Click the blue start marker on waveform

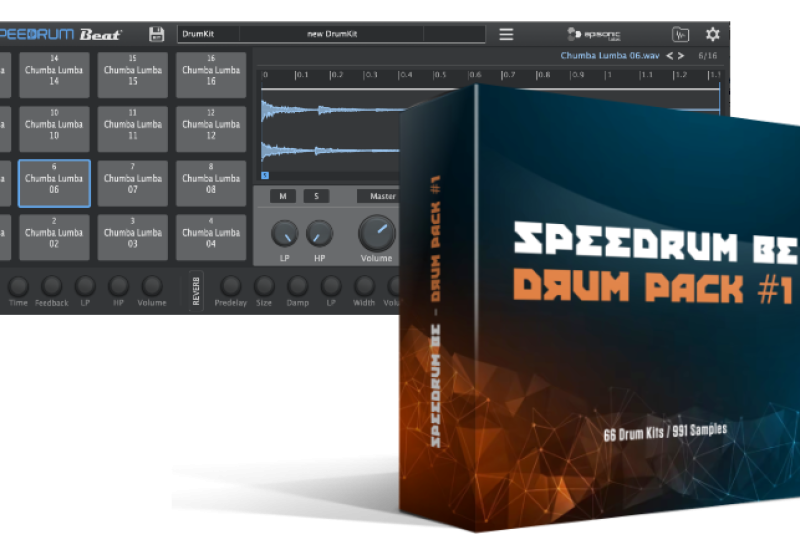[x=265, y=174]
